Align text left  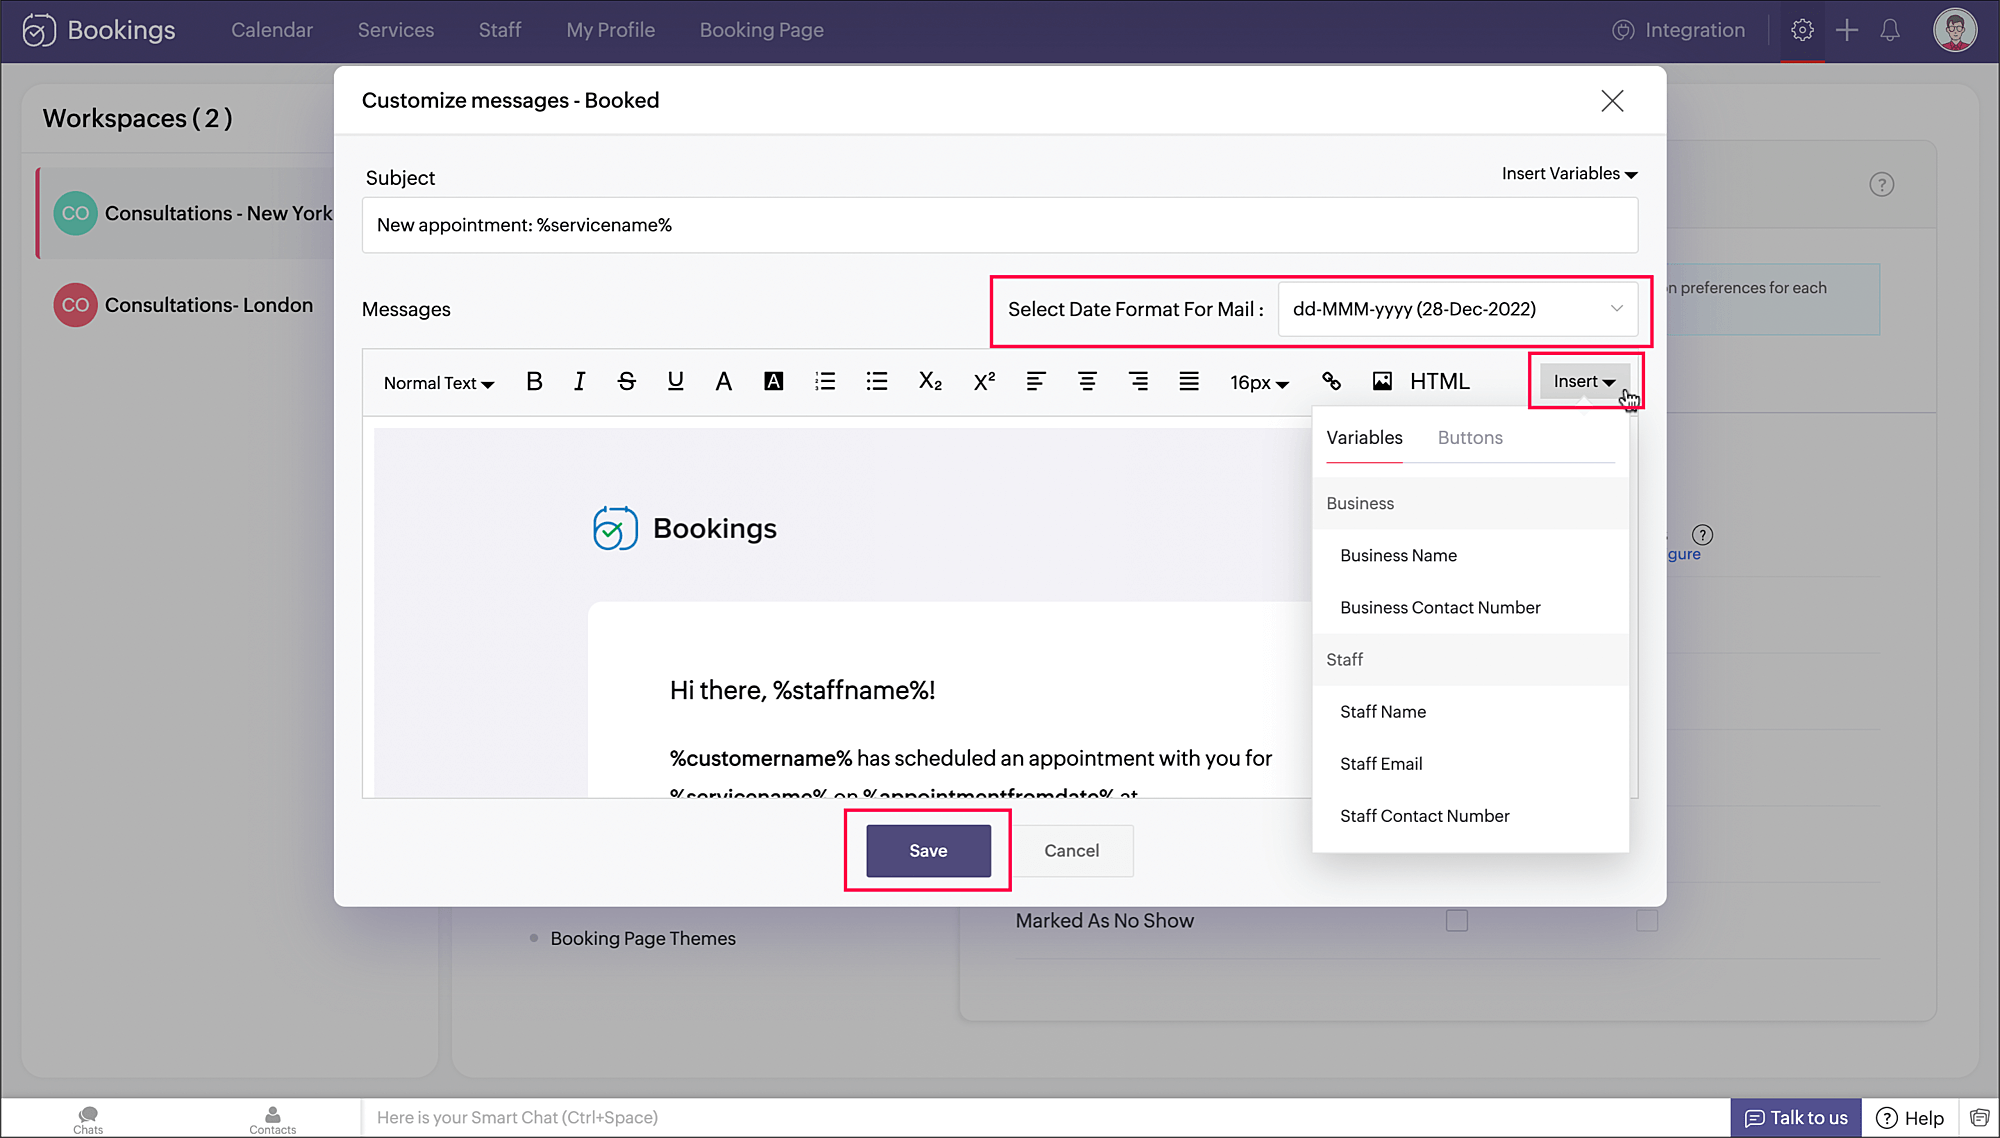click(1036, 381)
